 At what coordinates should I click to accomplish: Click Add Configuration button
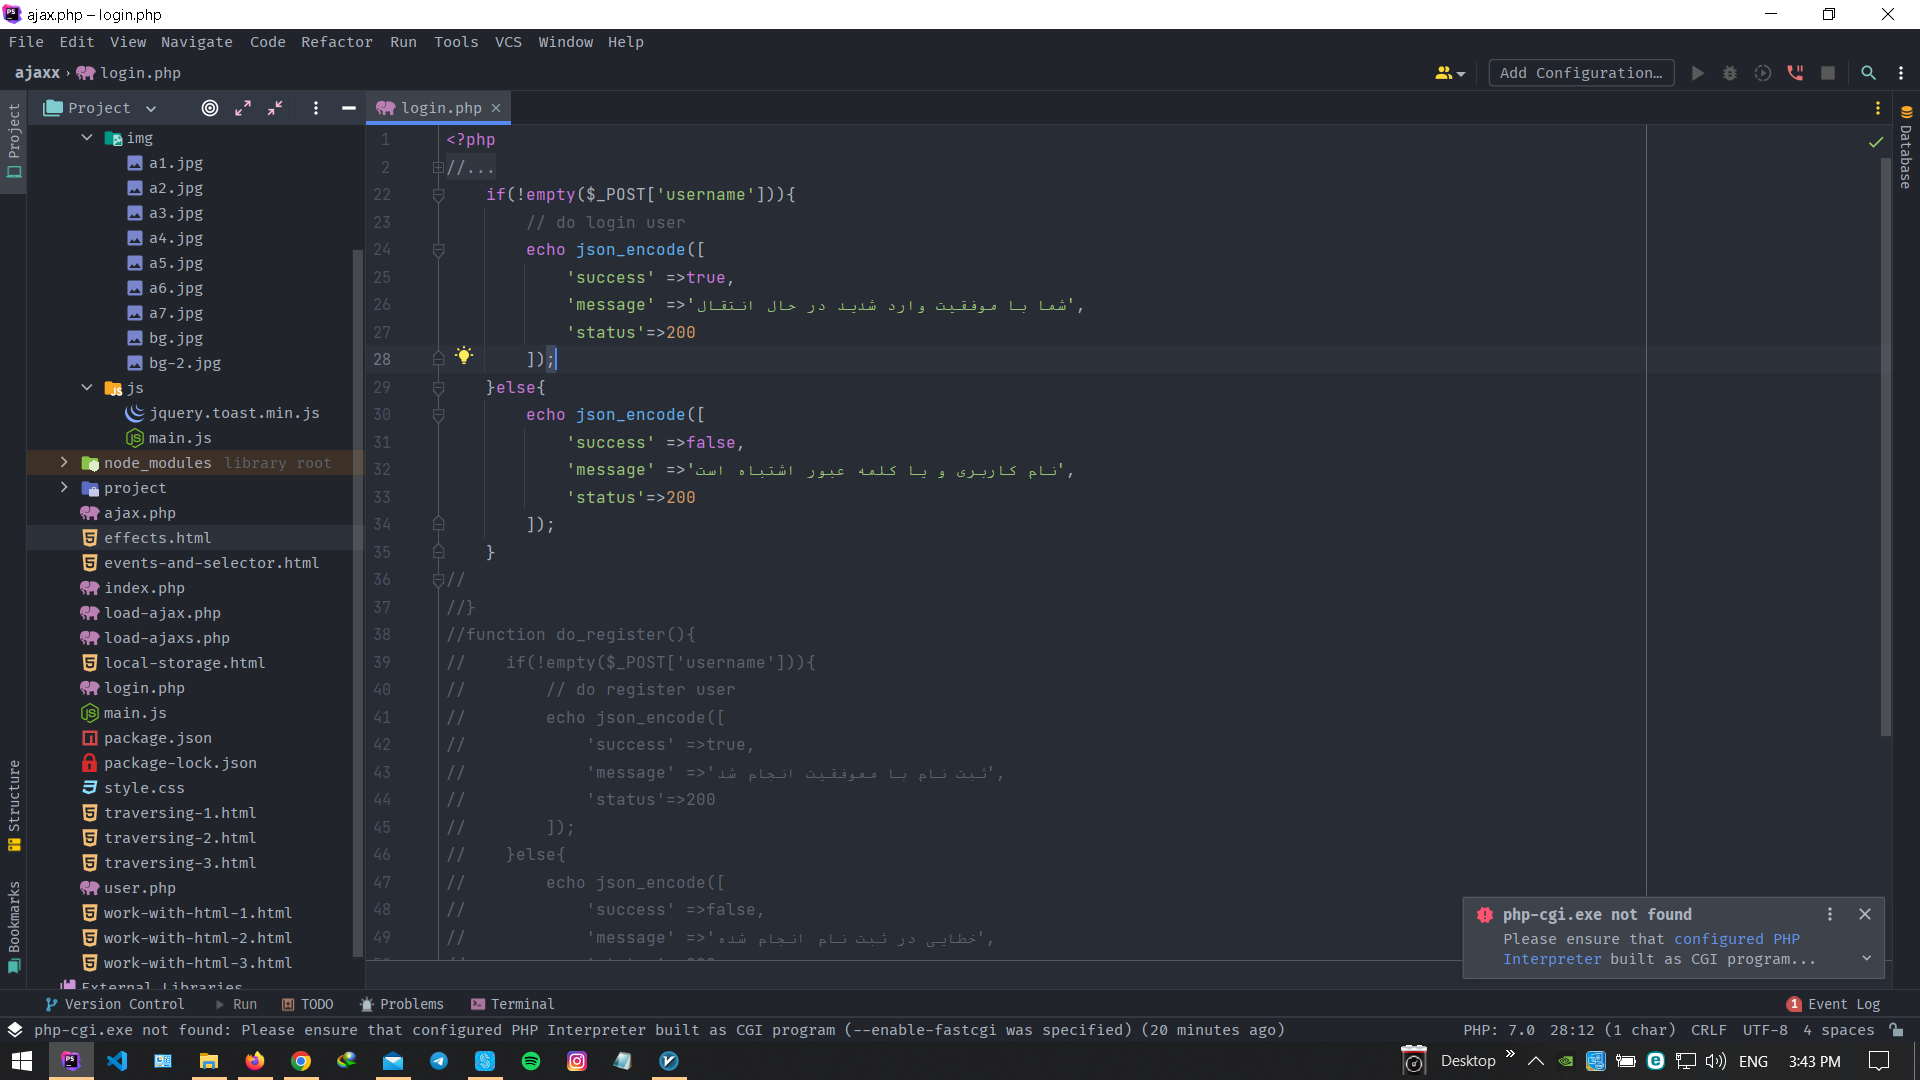1581,73
